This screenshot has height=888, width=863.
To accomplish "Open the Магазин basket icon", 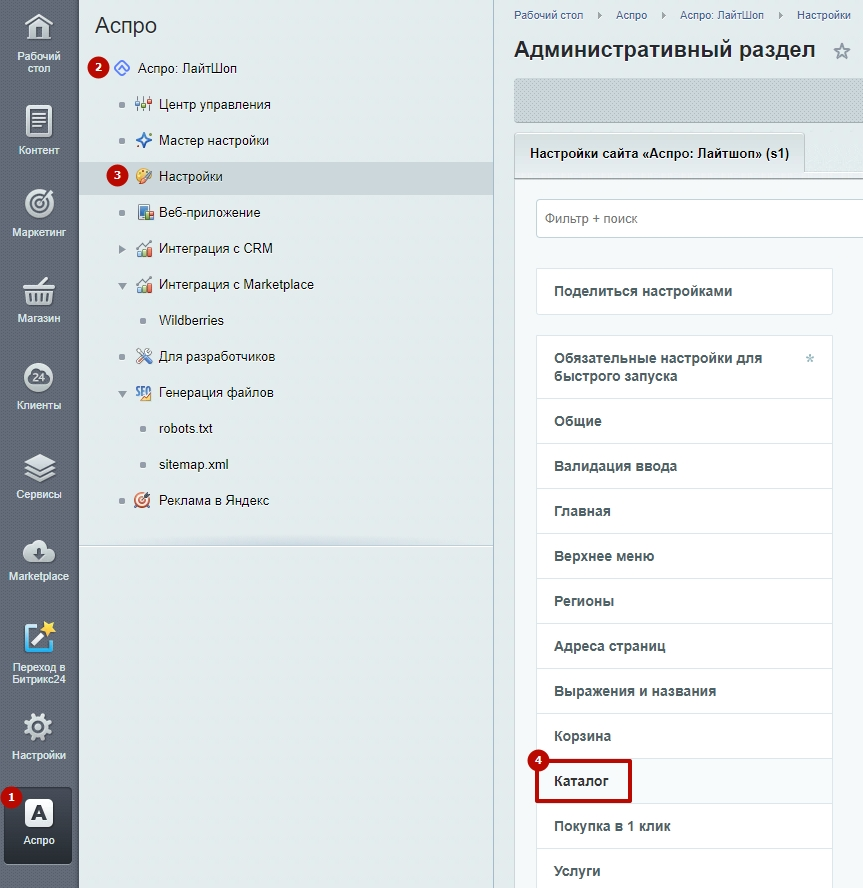I will (x=38, y=293).
